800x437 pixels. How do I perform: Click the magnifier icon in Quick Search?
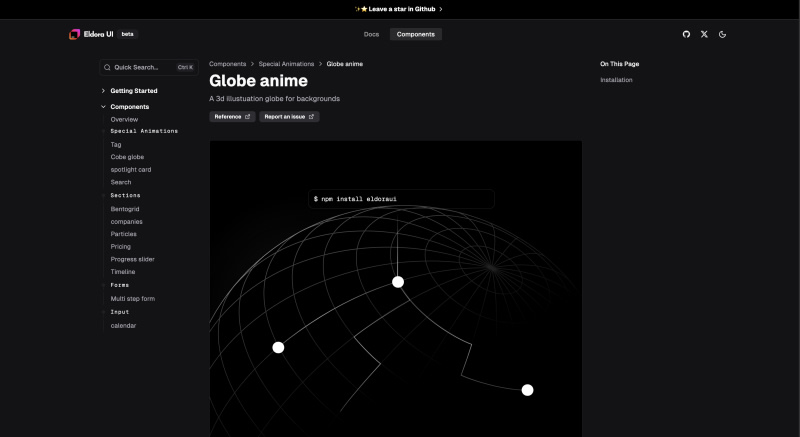108,67
